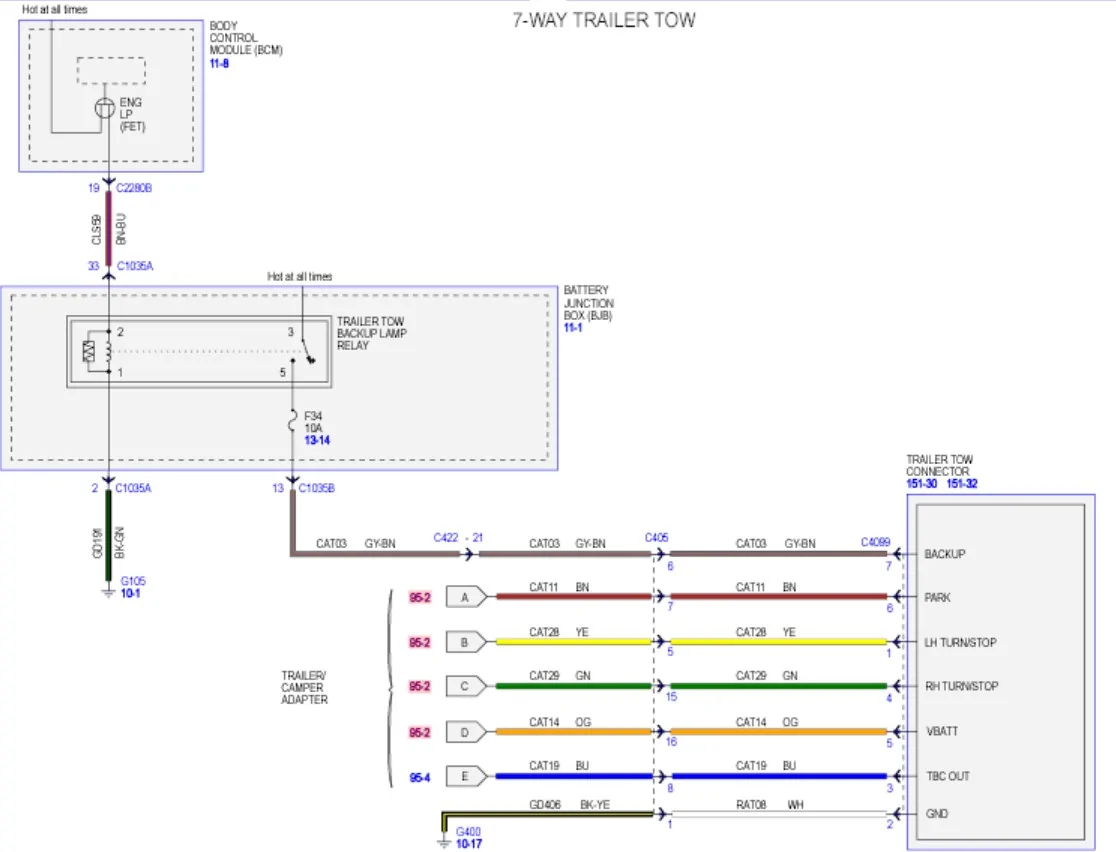Click the black-yellow GD406 wire to G400
Screen dimensions: 1116x852
pyautogui.click(x=548, y=814)
